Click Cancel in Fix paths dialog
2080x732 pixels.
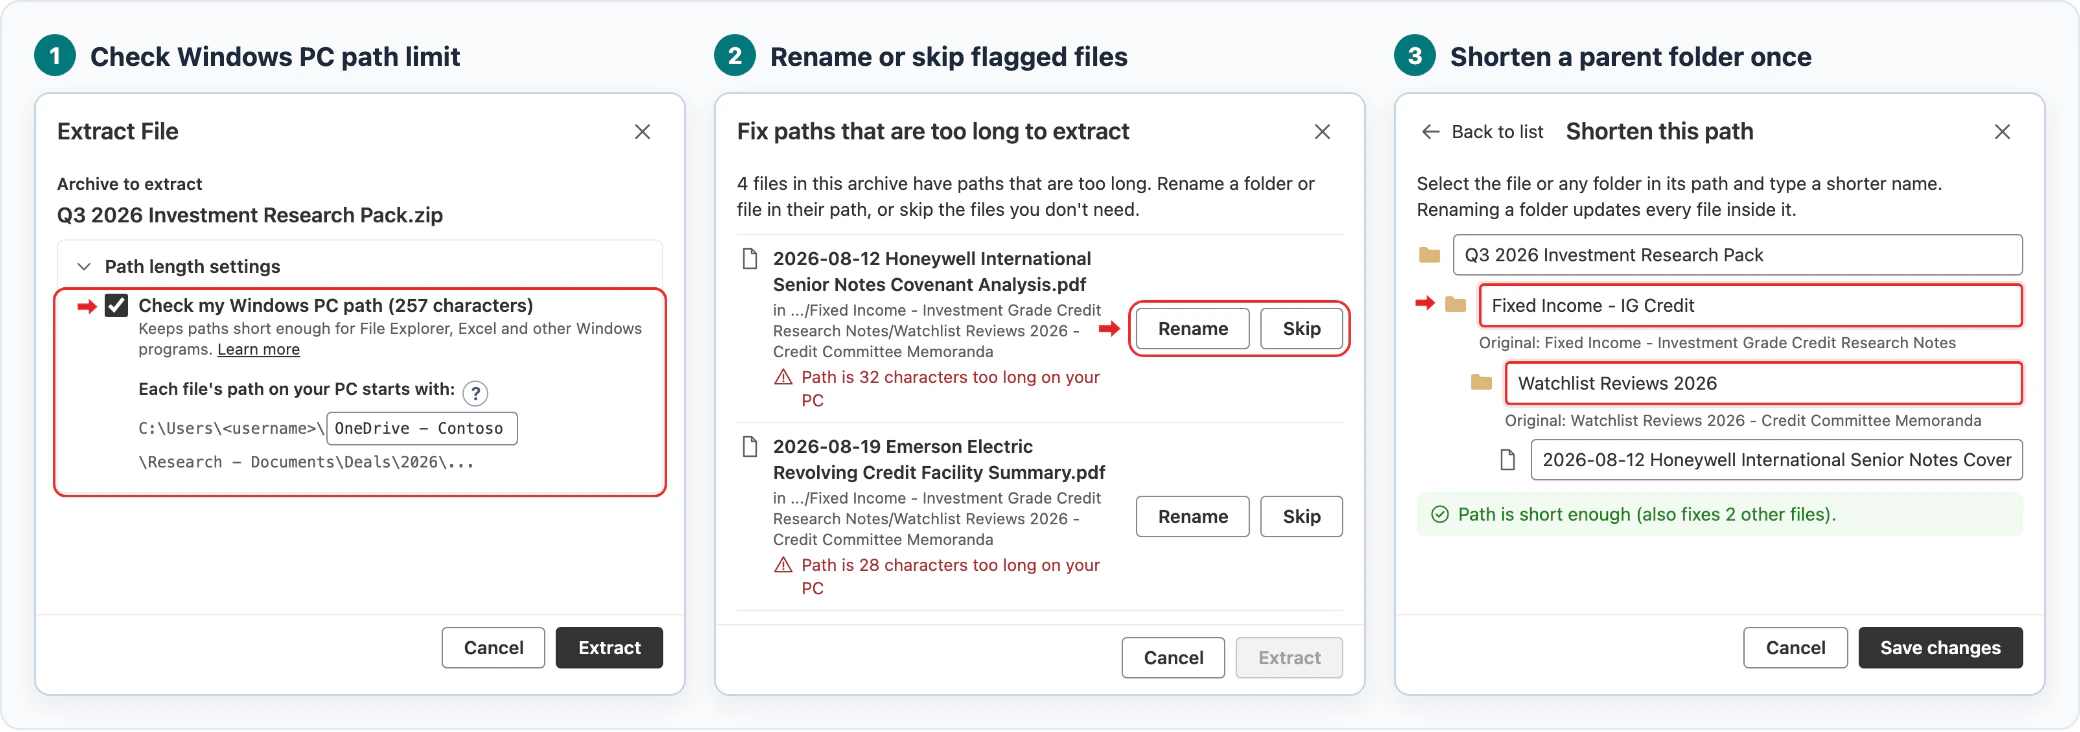1173,658
